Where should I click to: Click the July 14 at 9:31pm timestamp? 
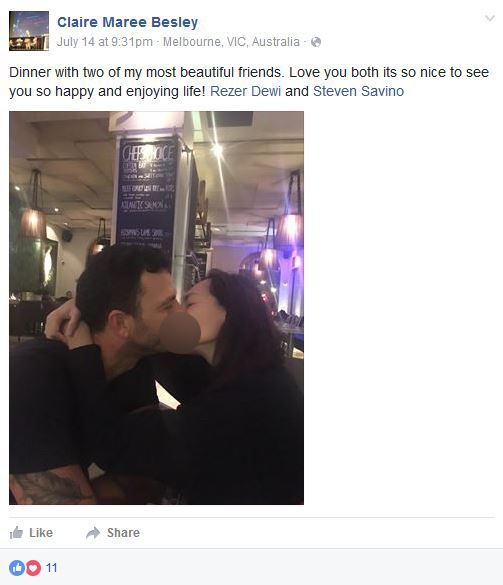pyautogui.click(x=105, y=42)
